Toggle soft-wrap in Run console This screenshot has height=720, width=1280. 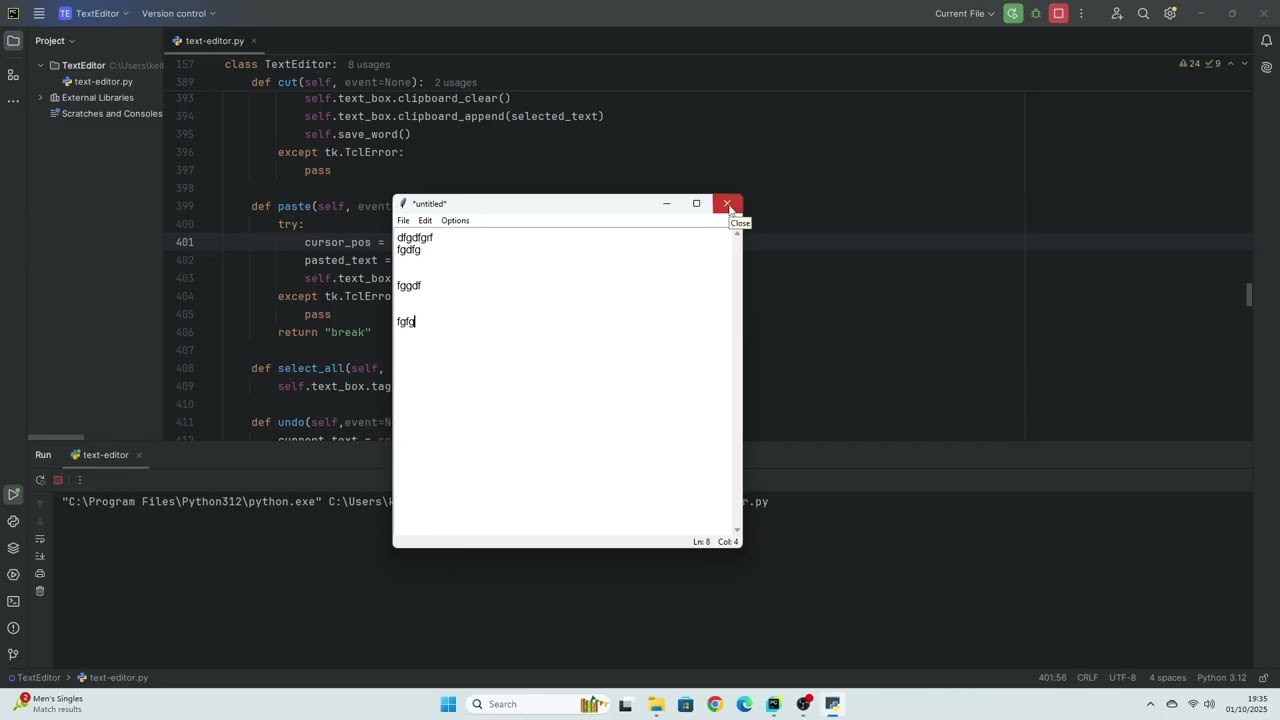click(x=40, y=539)
